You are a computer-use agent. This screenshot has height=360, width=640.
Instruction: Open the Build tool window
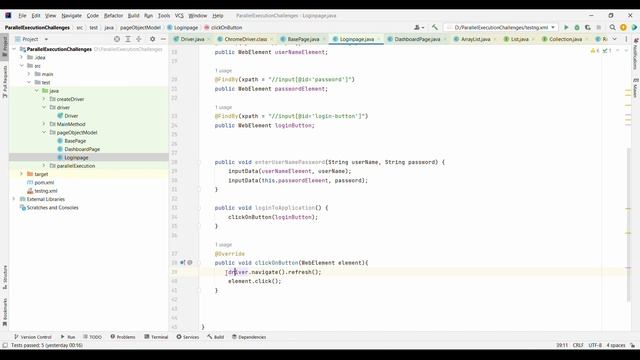tap(216, 337)
